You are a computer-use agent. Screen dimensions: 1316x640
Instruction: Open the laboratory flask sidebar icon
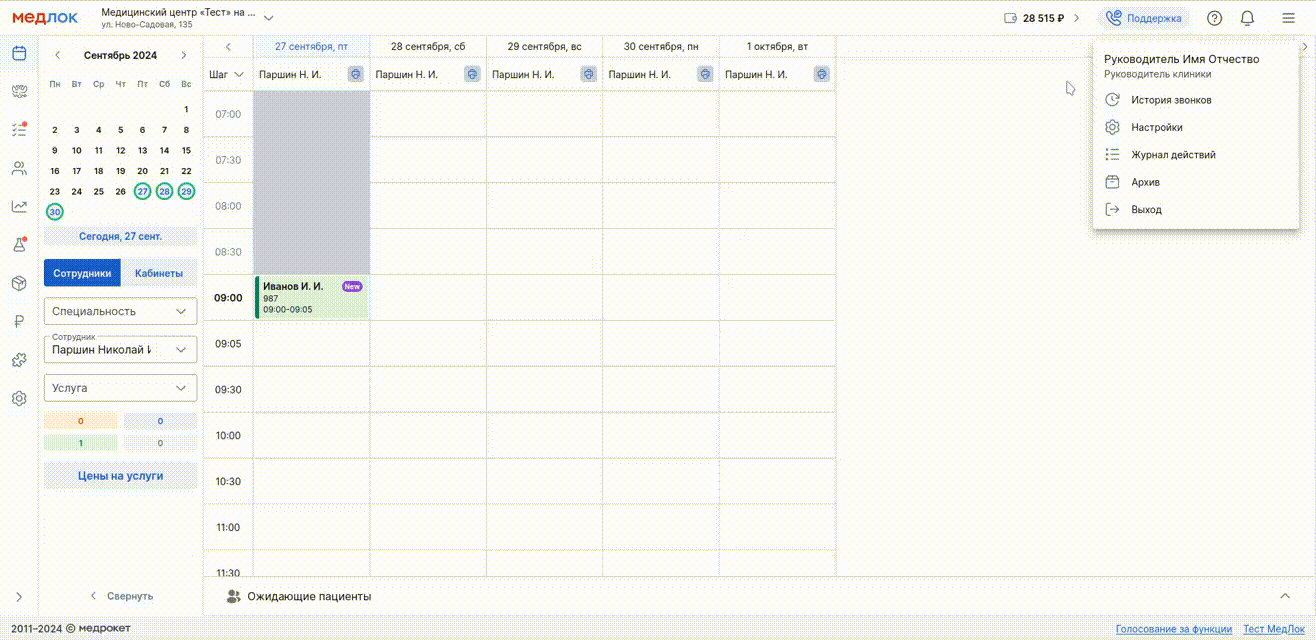(19, 245)
